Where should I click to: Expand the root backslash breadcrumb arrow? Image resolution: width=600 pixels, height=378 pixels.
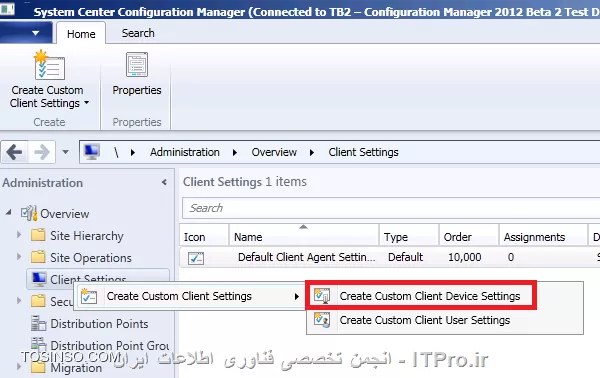133,152
